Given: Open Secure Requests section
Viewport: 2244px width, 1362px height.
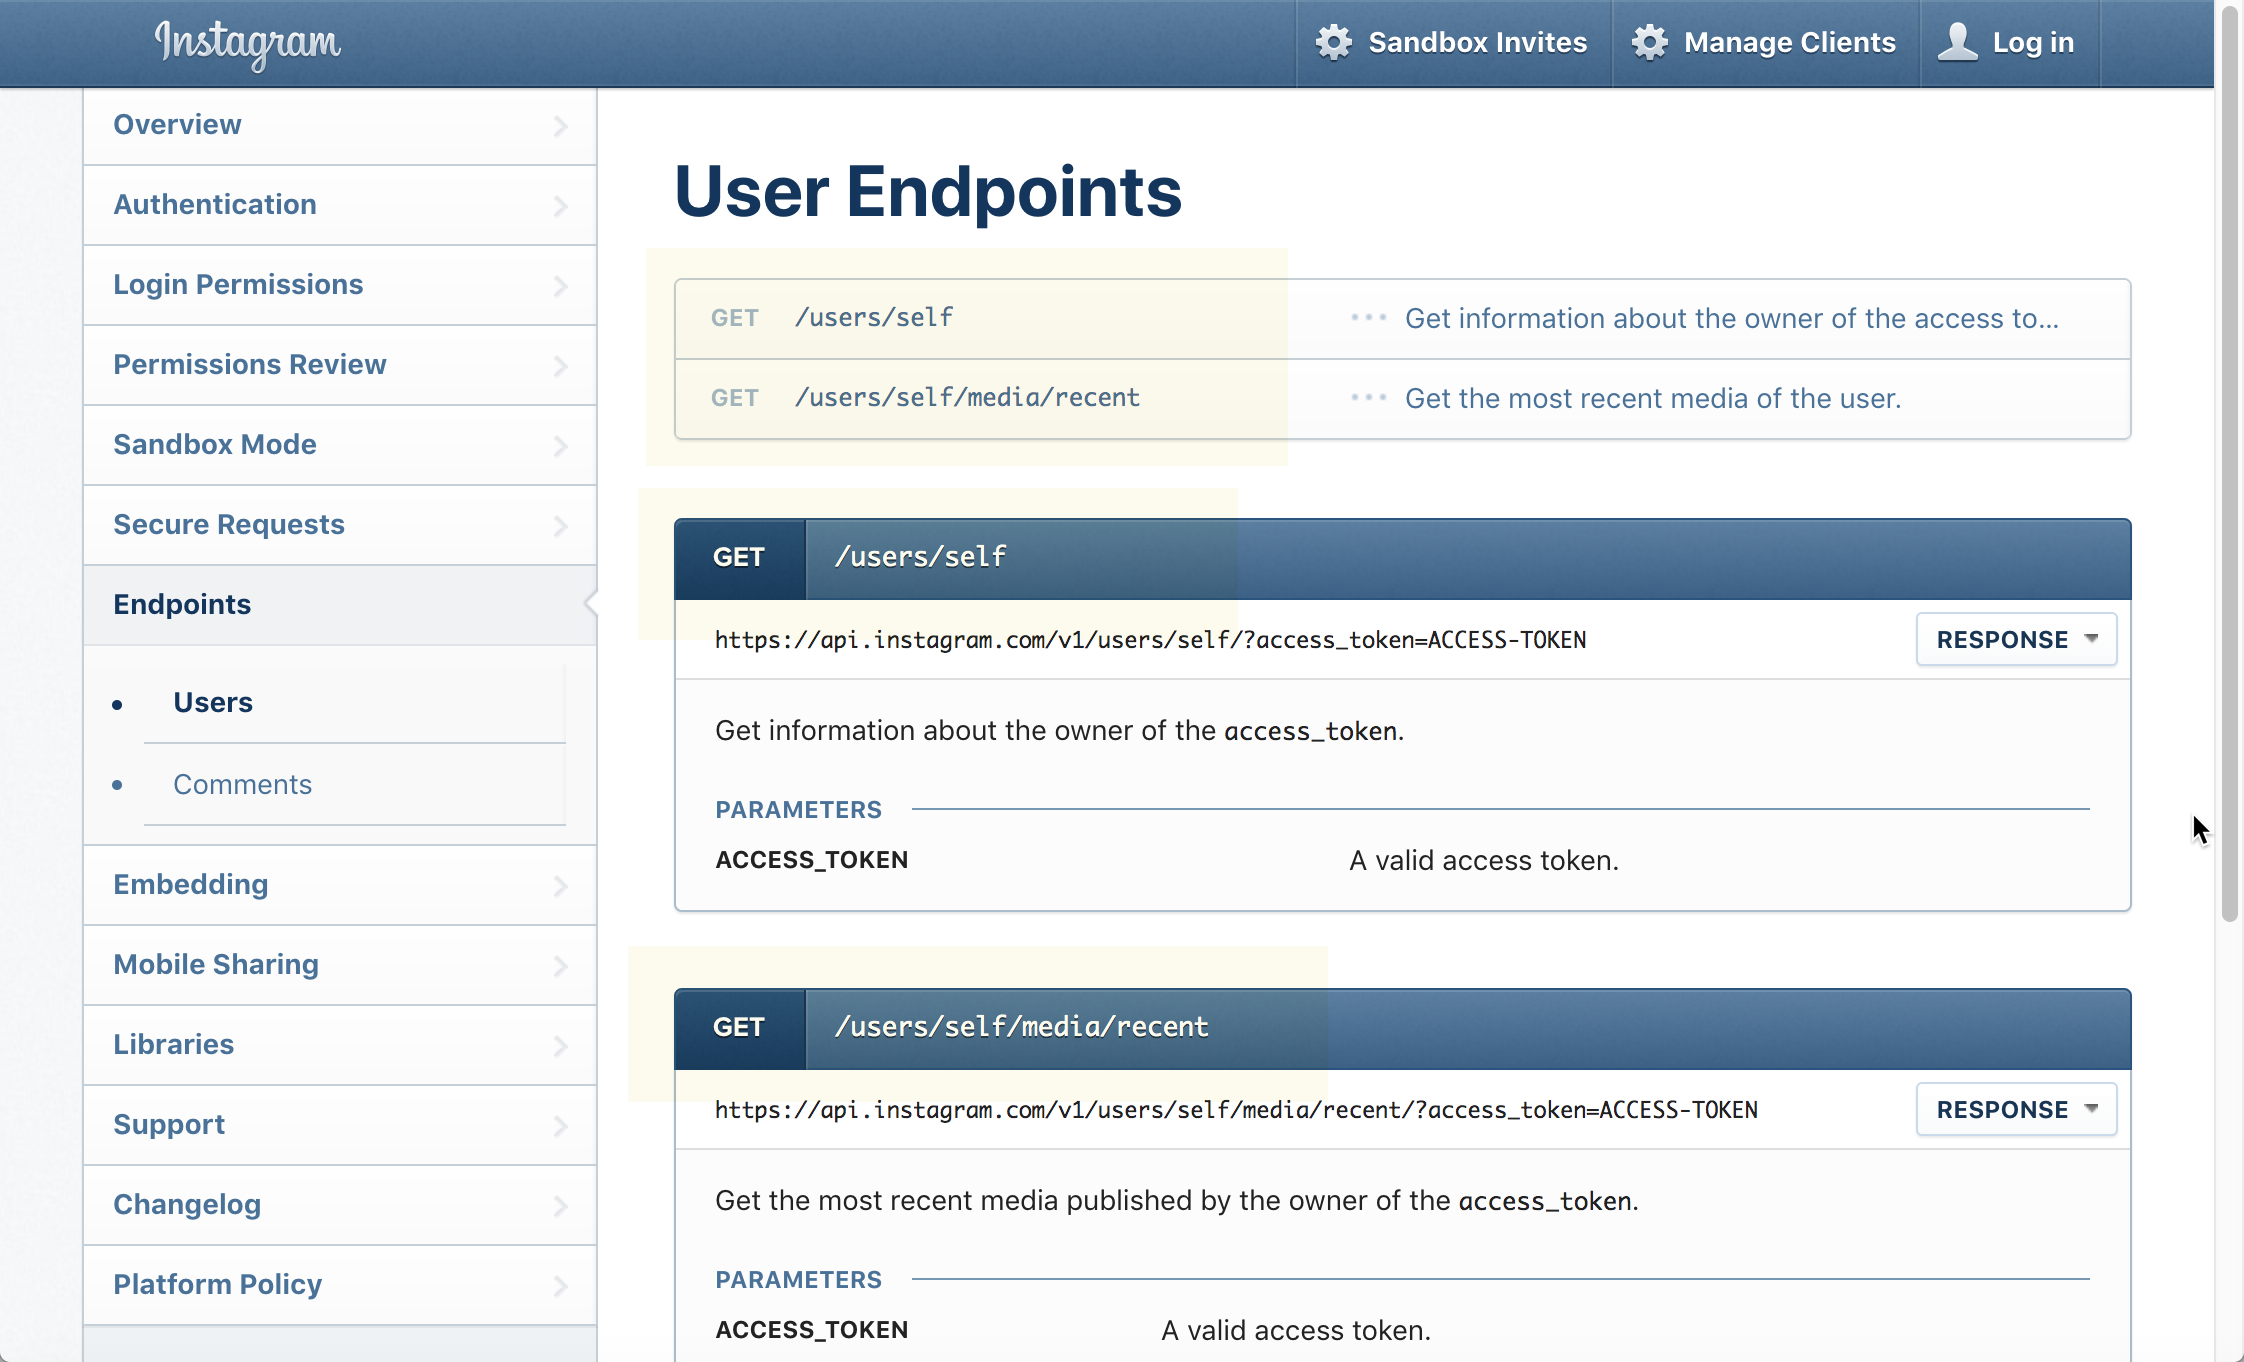Looking at the screenshot, I should click(x=340, y=525).
